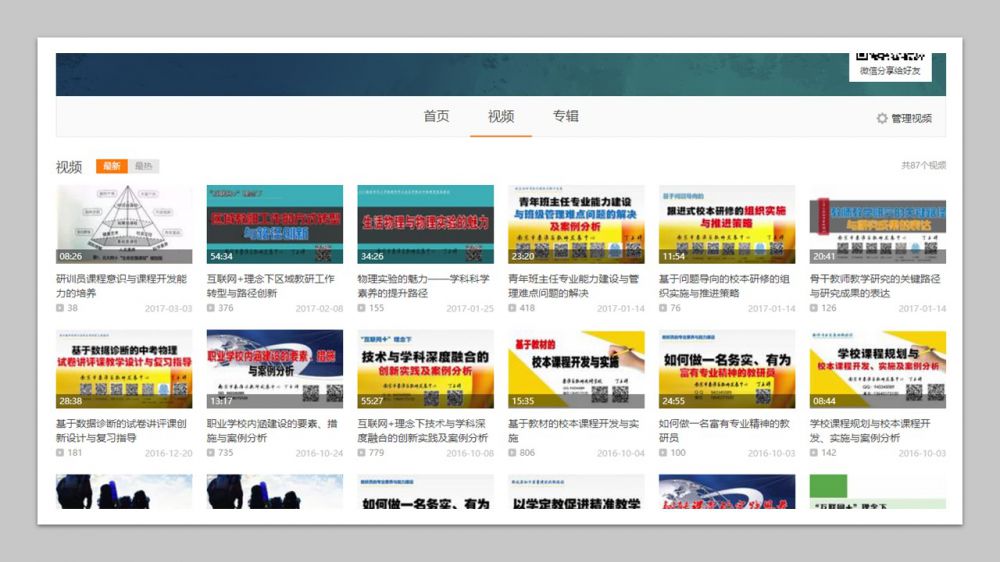
Task: Select the 视频 tab
Action: click(501, 116)
